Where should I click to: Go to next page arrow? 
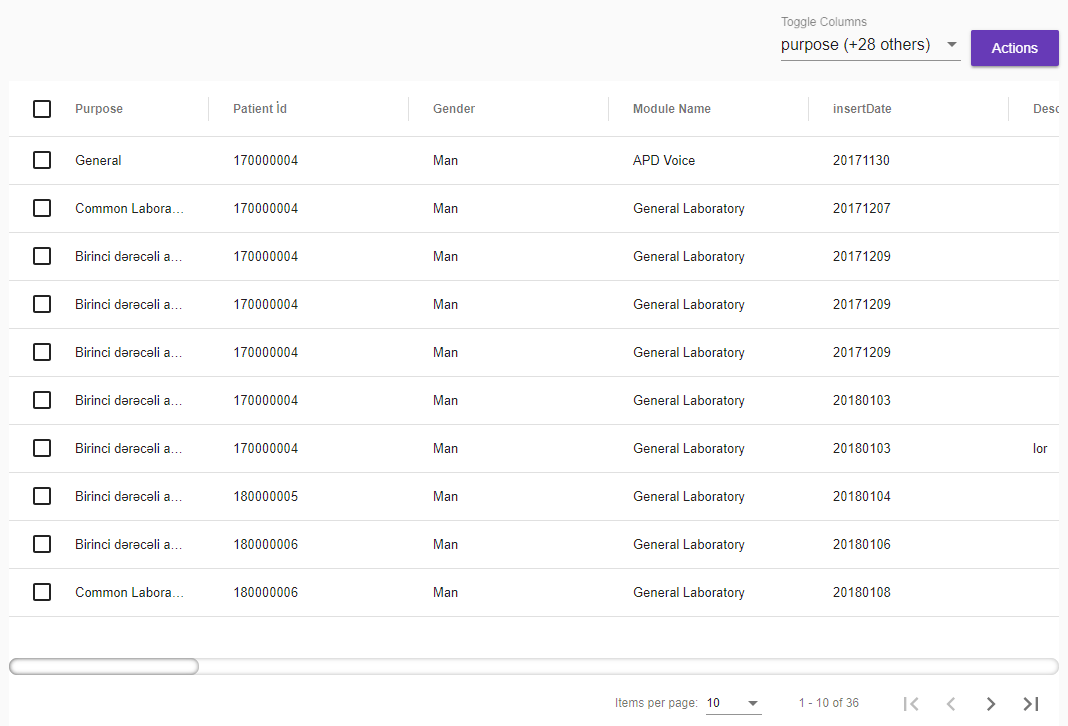coord(991,704)
